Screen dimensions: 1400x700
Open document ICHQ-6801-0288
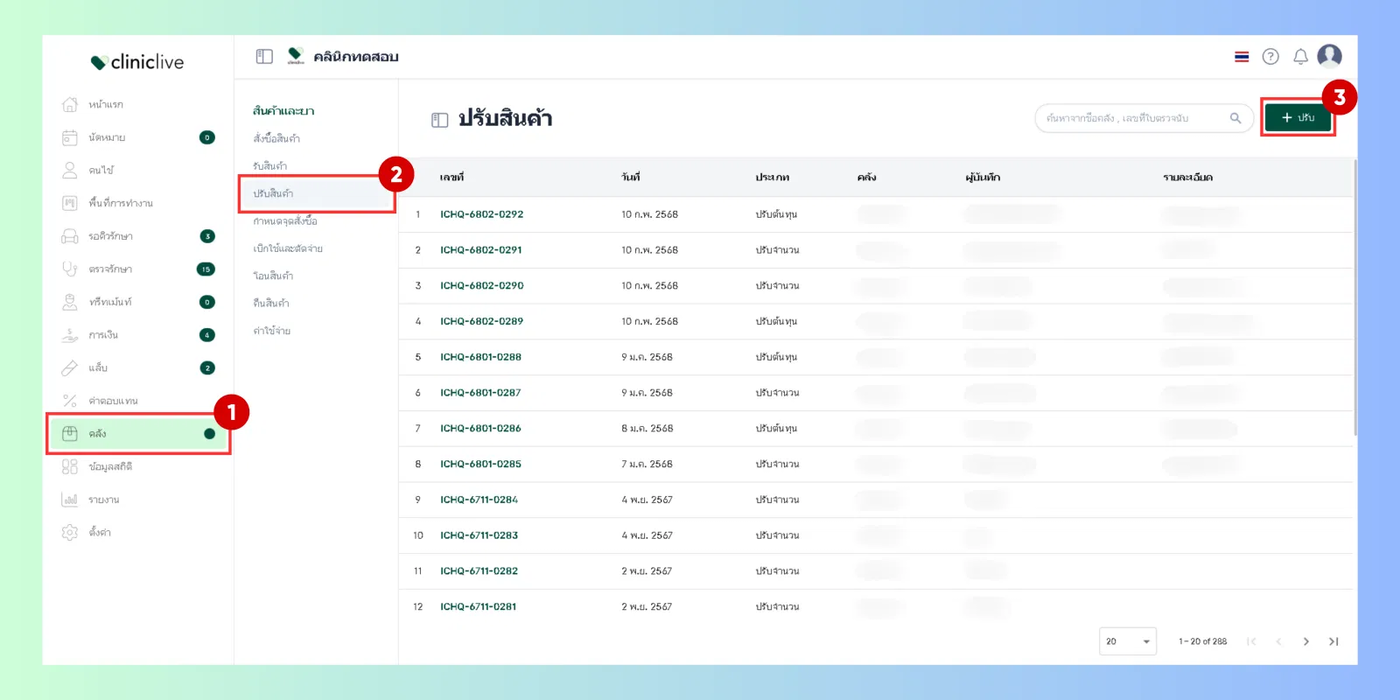pos(481,357)
